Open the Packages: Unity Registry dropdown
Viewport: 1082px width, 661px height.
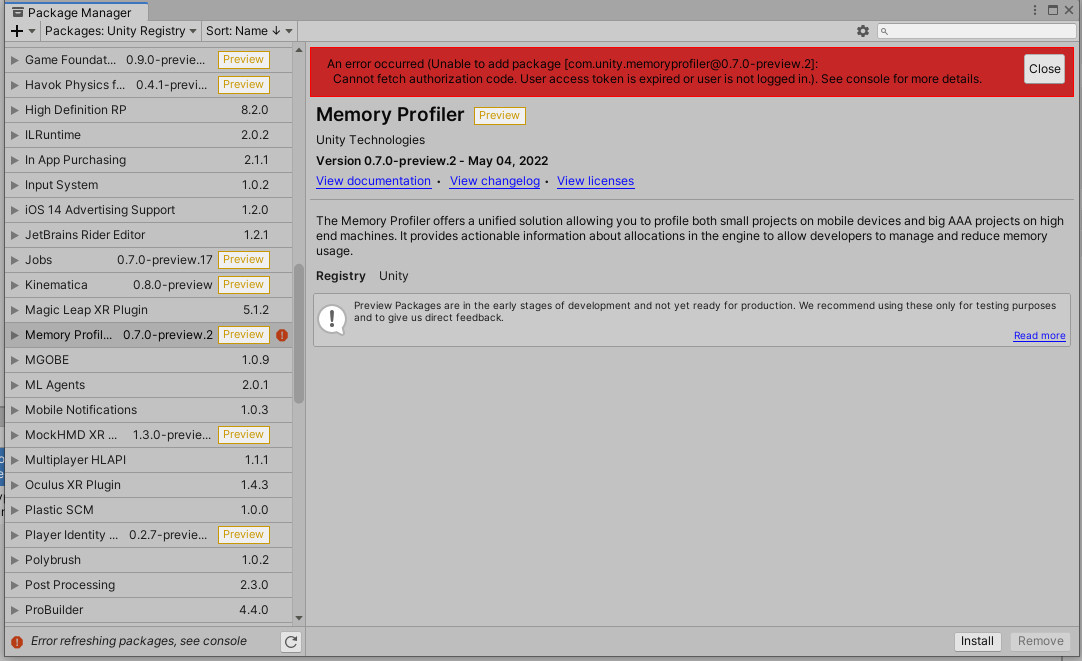point(121,31)
